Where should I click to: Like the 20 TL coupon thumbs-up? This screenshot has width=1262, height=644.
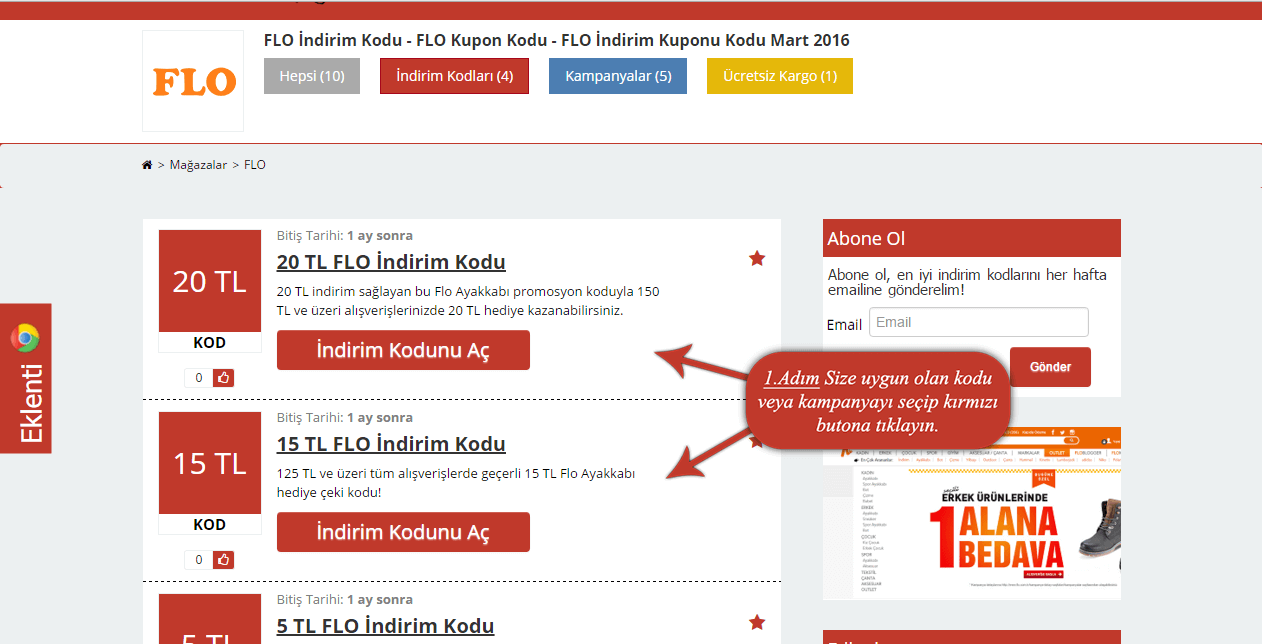(224, 378)
